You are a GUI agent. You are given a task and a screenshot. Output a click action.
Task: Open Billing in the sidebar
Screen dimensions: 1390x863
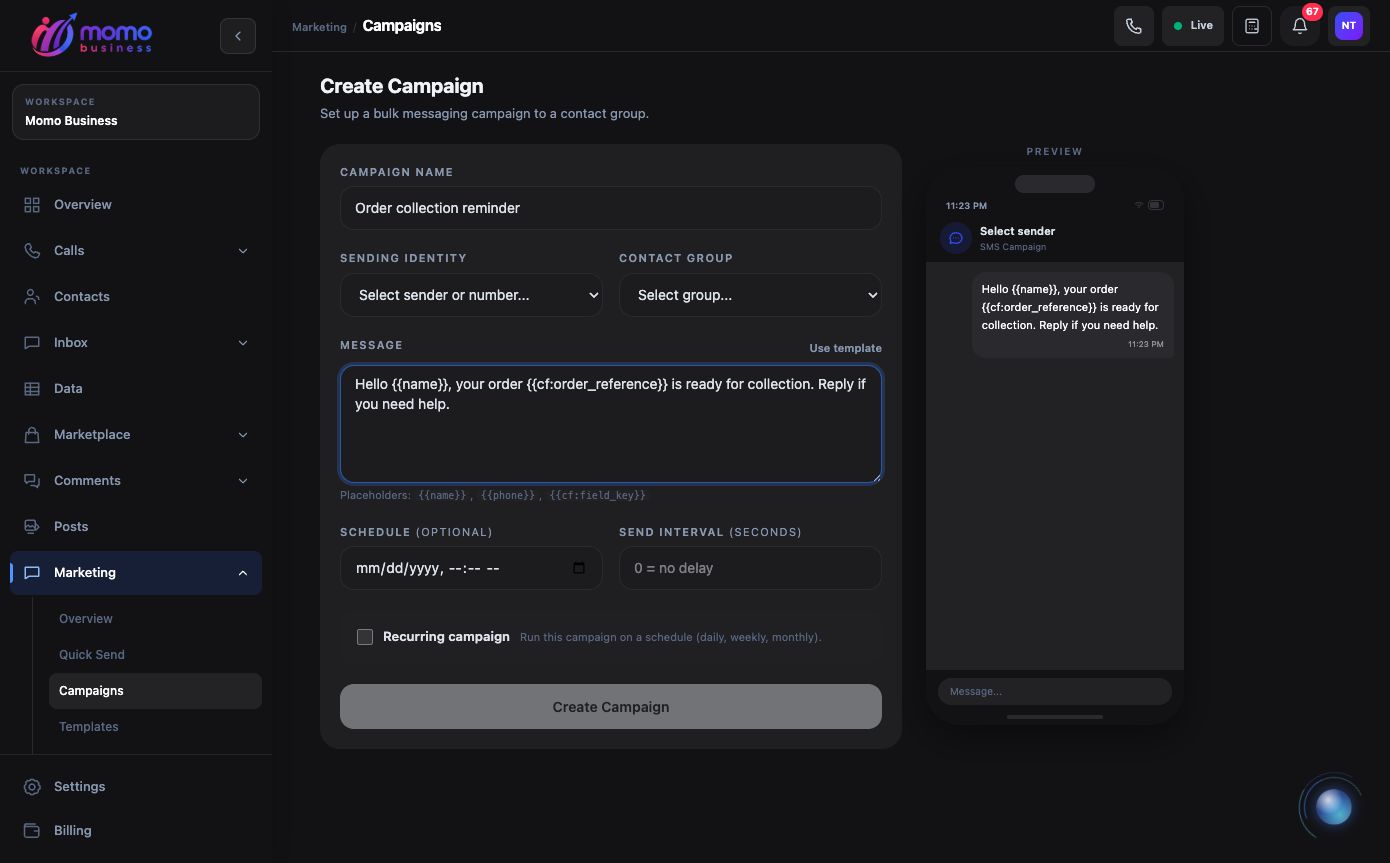pos(136,831)
